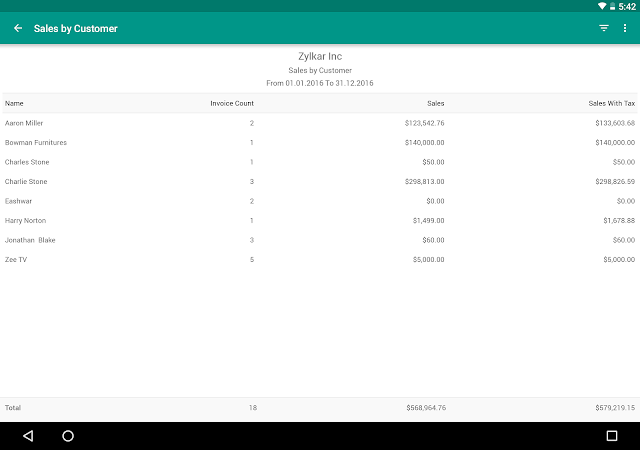Open the Bowman Furnitures row
The height and width of the screenshot is (450, 640).
tap(320, 143)
